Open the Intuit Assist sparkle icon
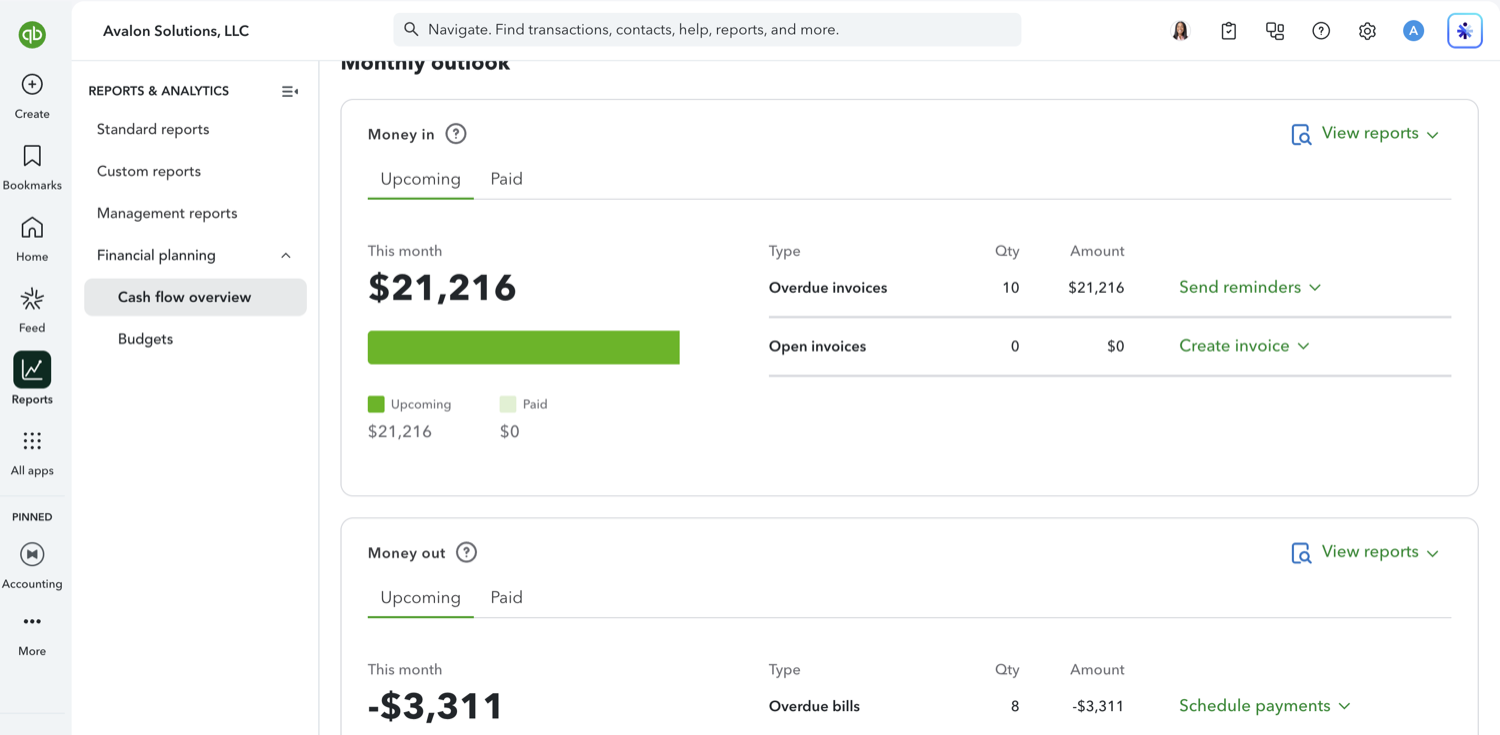 (x=1465, y=31)
